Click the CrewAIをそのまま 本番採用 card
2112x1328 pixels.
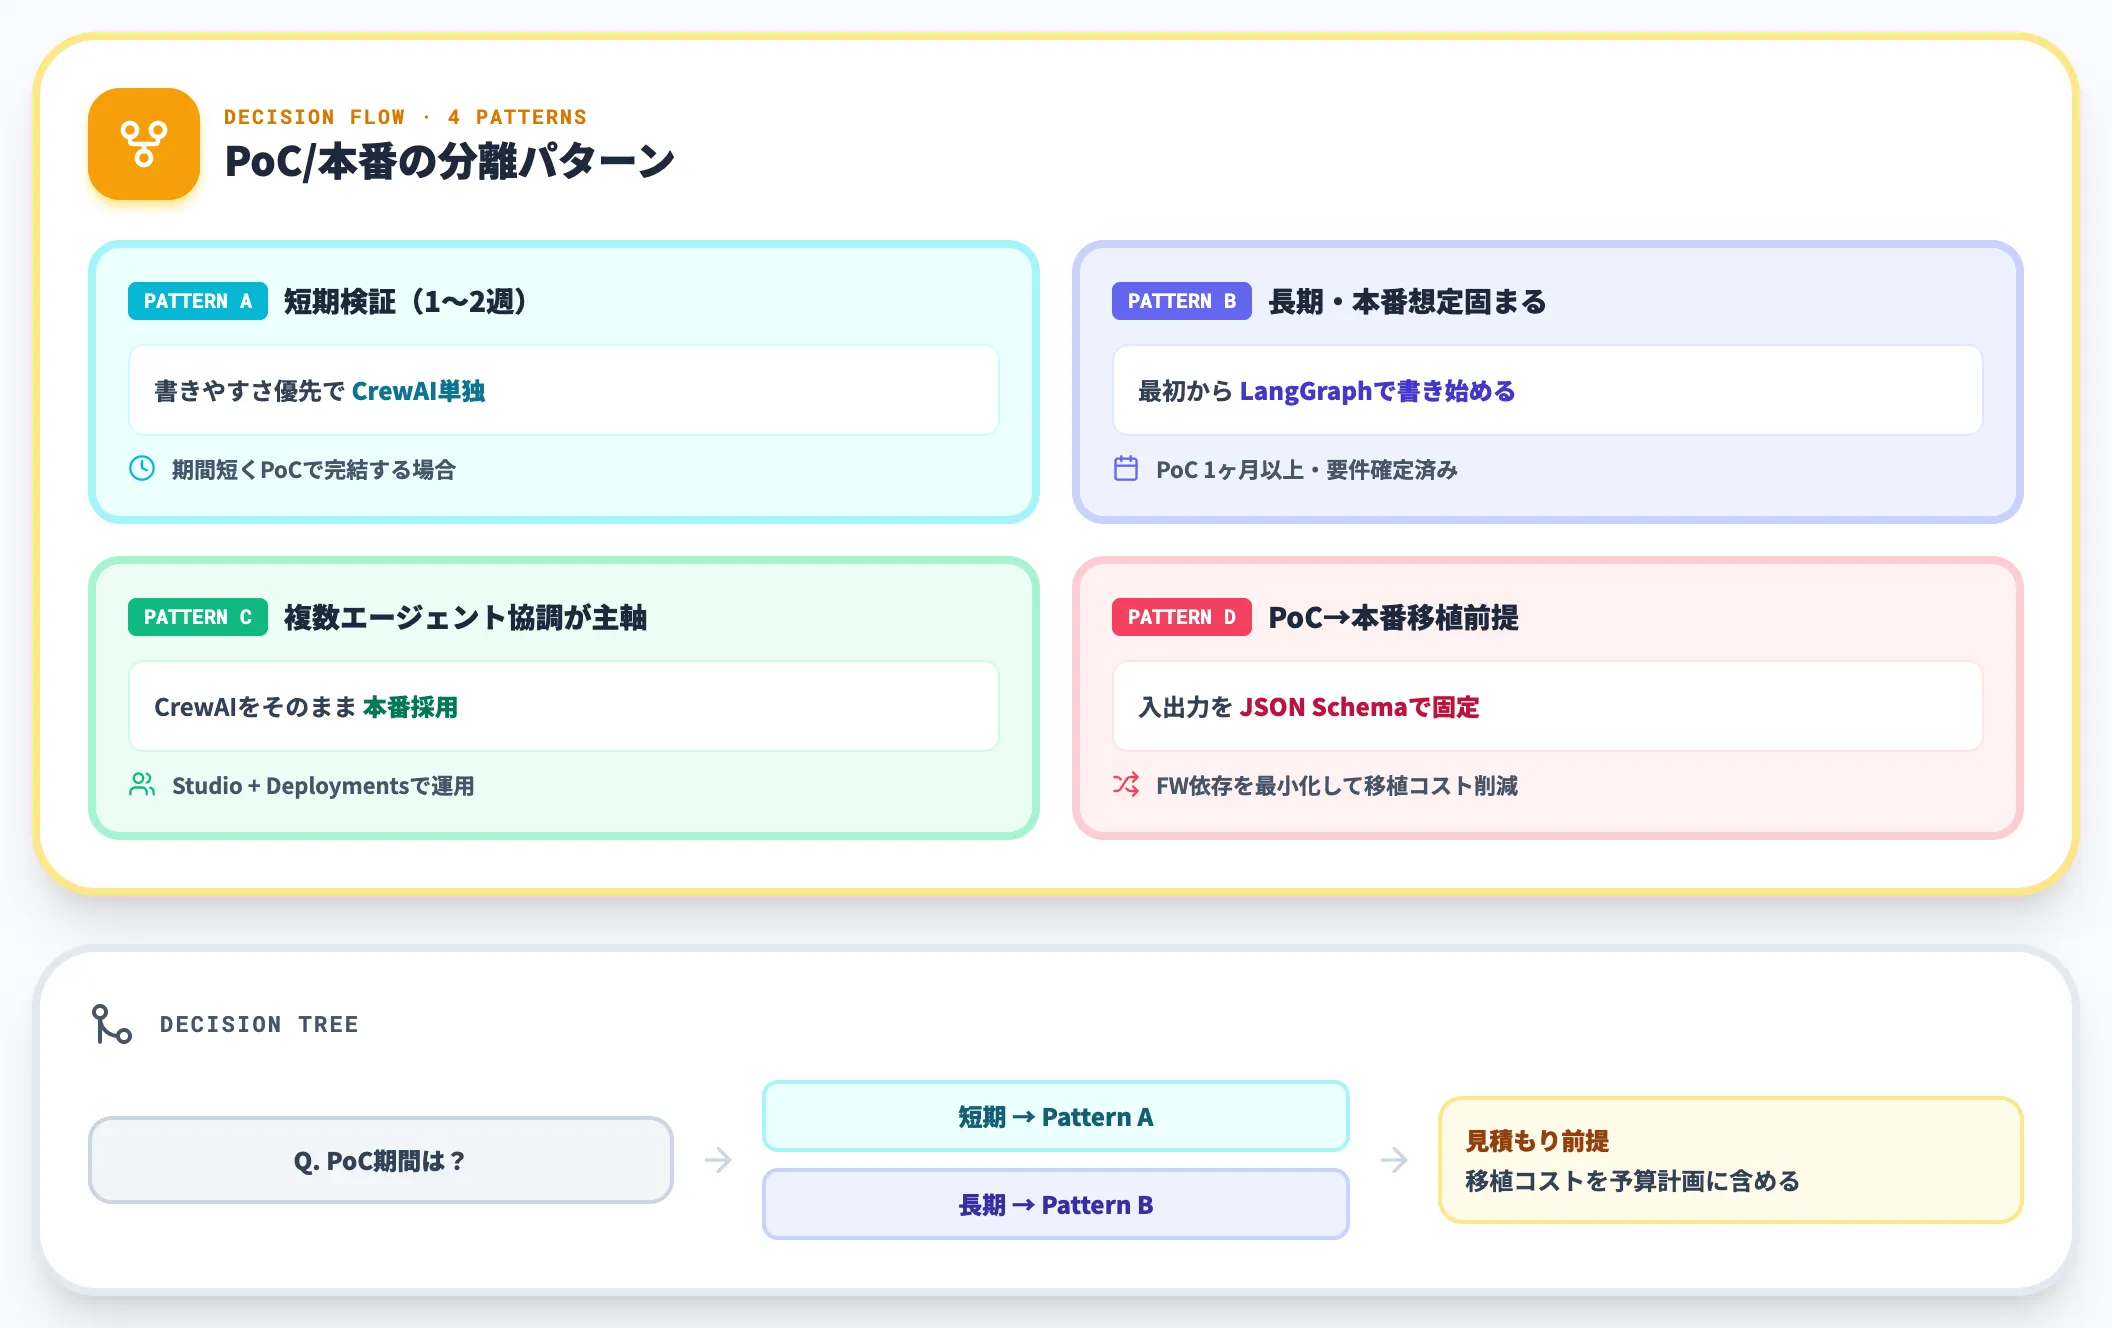564,706
